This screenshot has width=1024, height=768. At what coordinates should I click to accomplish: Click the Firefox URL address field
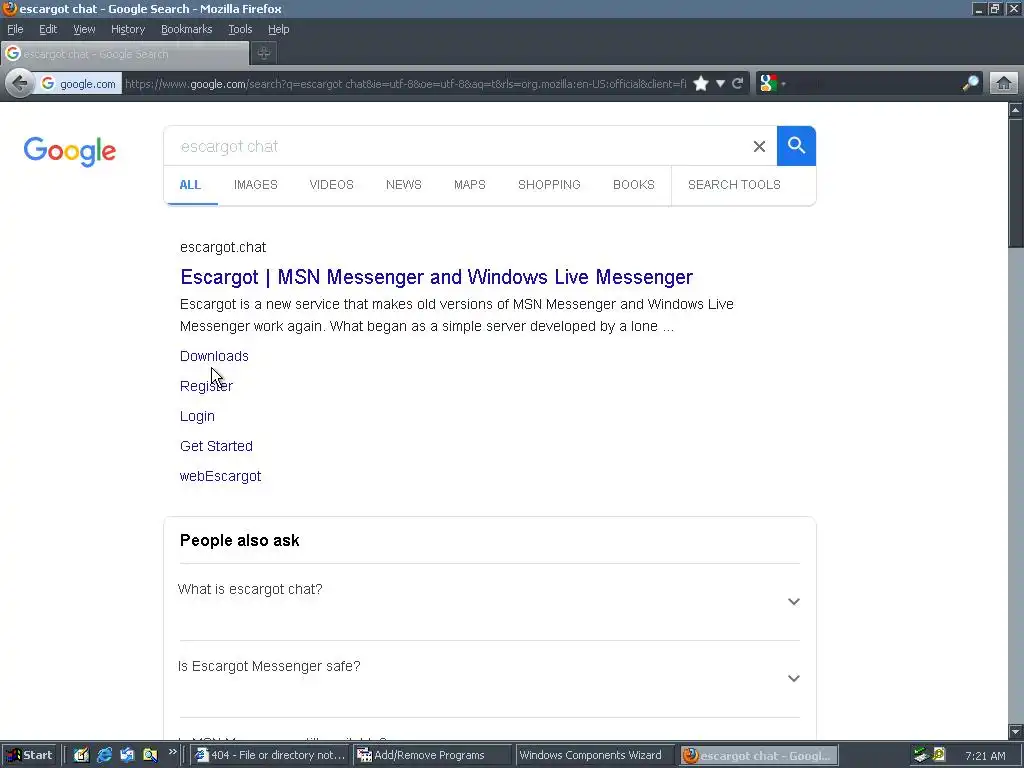coord(405,84)
